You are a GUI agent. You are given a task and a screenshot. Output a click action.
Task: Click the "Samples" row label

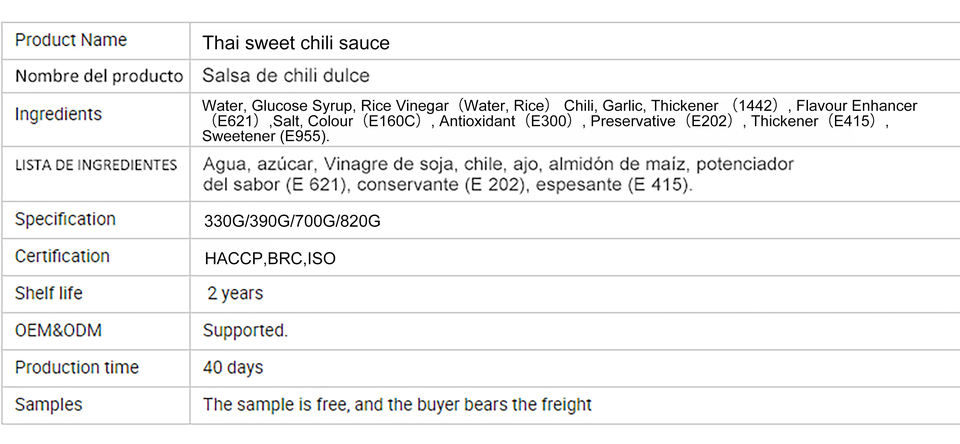pyautogui.click(x=49, y=405)
